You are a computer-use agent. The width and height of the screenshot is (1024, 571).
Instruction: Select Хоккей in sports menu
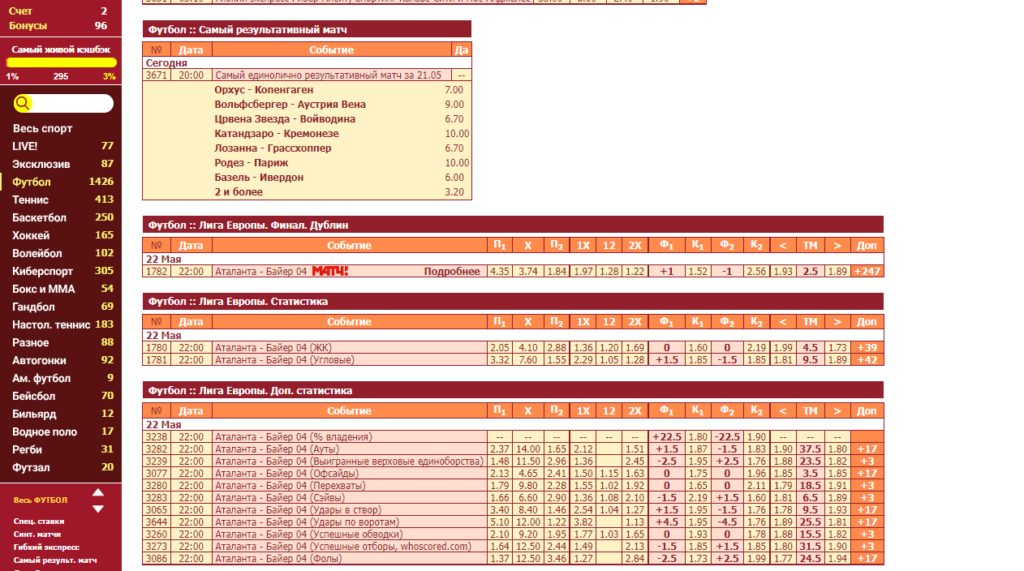31,235
